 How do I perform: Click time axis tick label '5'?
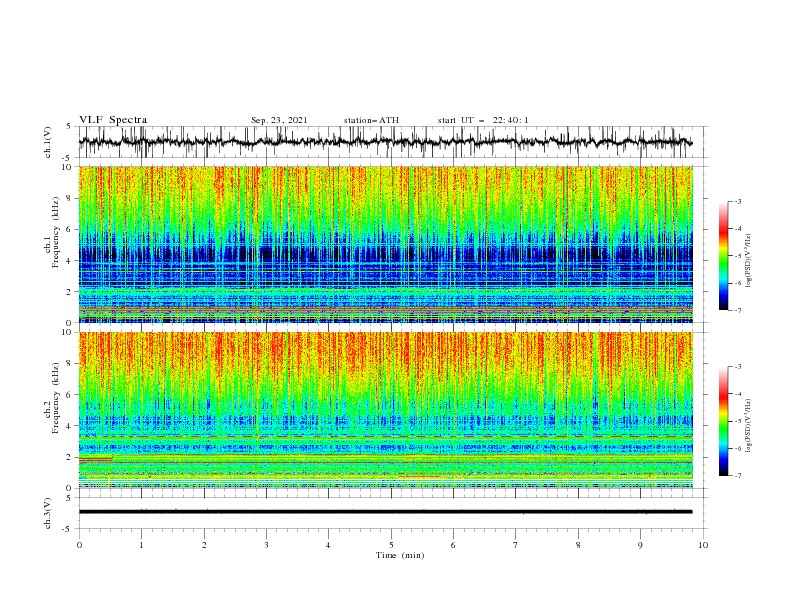click(x=391, y=545)
